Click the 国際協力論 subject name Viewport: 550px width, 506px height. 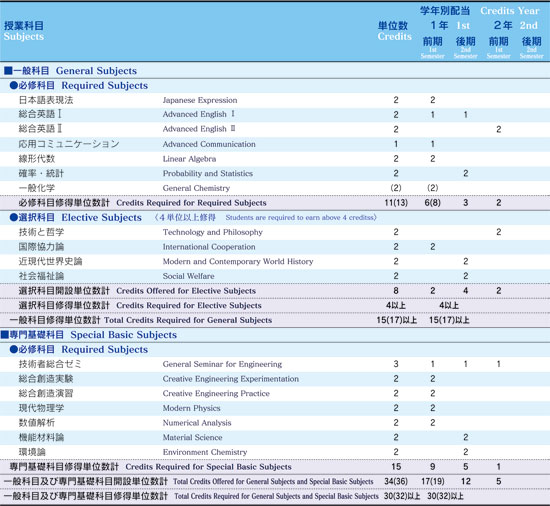point(41,247)
